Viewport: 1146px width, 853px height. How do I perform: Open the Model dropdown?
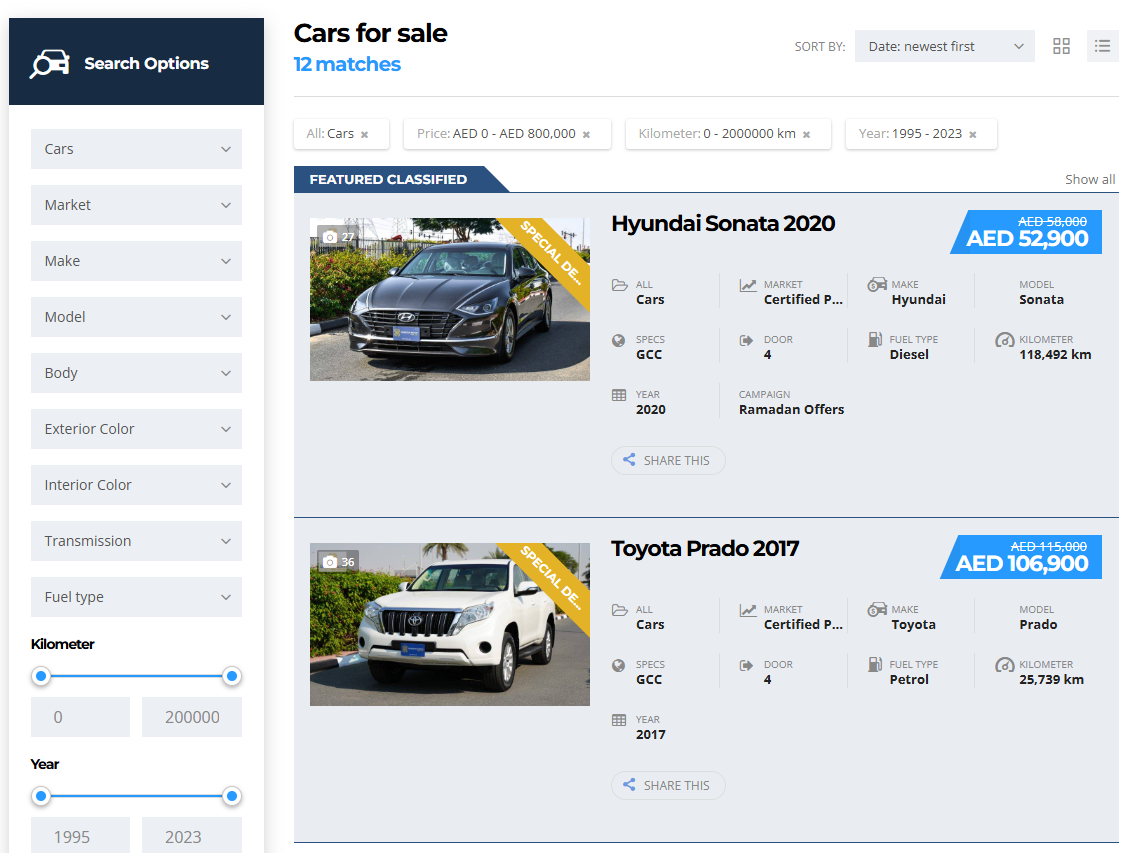tap(136, 317)
